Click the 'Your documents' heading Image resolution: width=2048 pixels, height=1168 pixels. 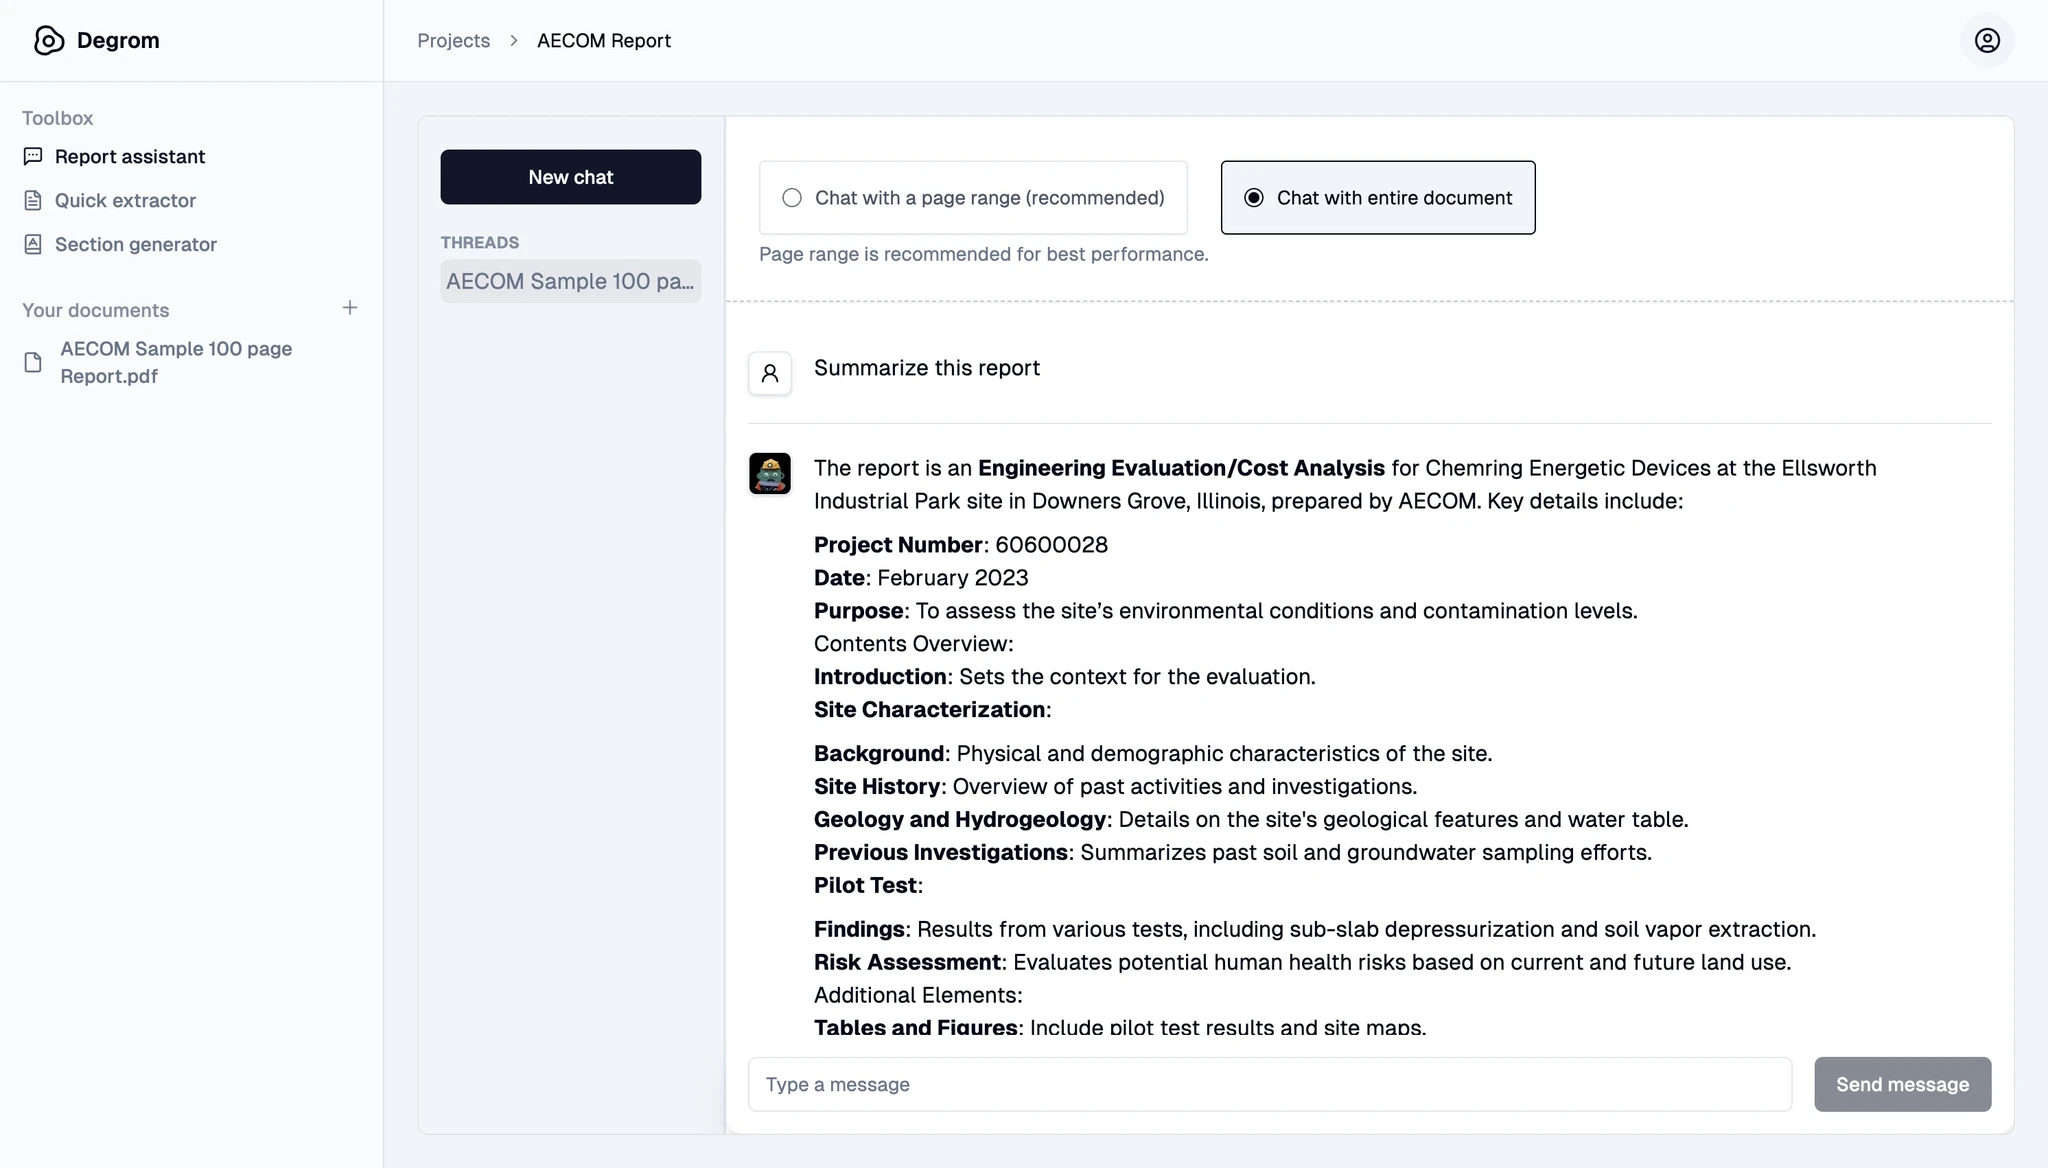pyautogui.click(x=96, y=310)
